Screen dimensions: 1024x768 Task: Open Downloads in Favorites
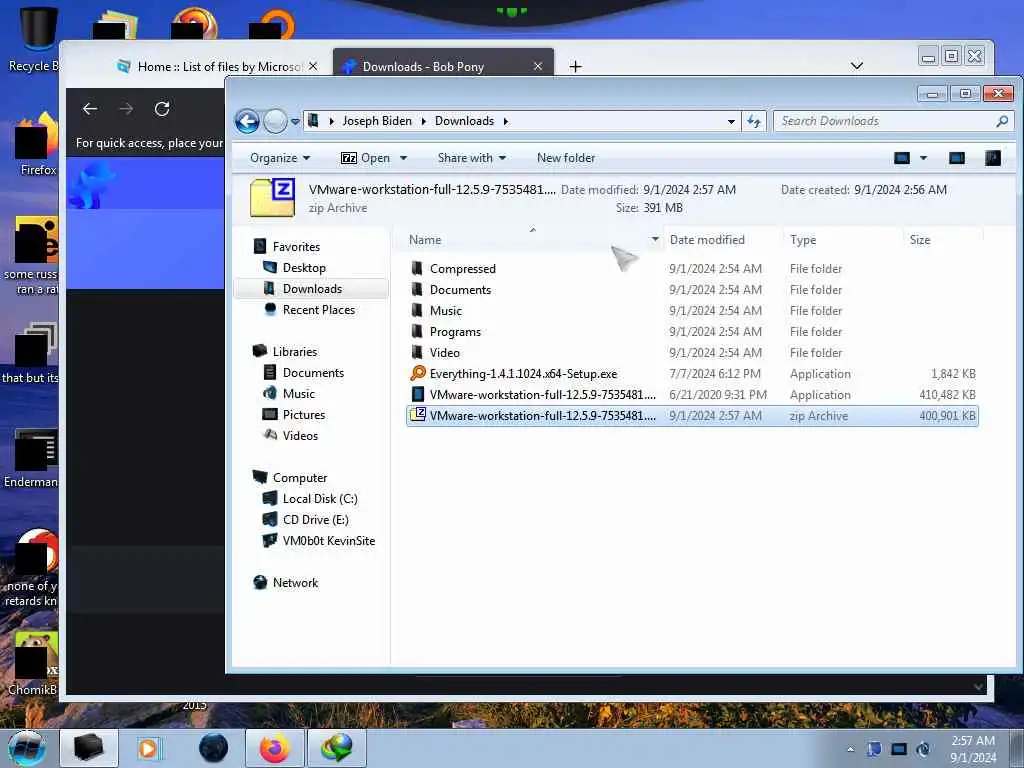312,289
